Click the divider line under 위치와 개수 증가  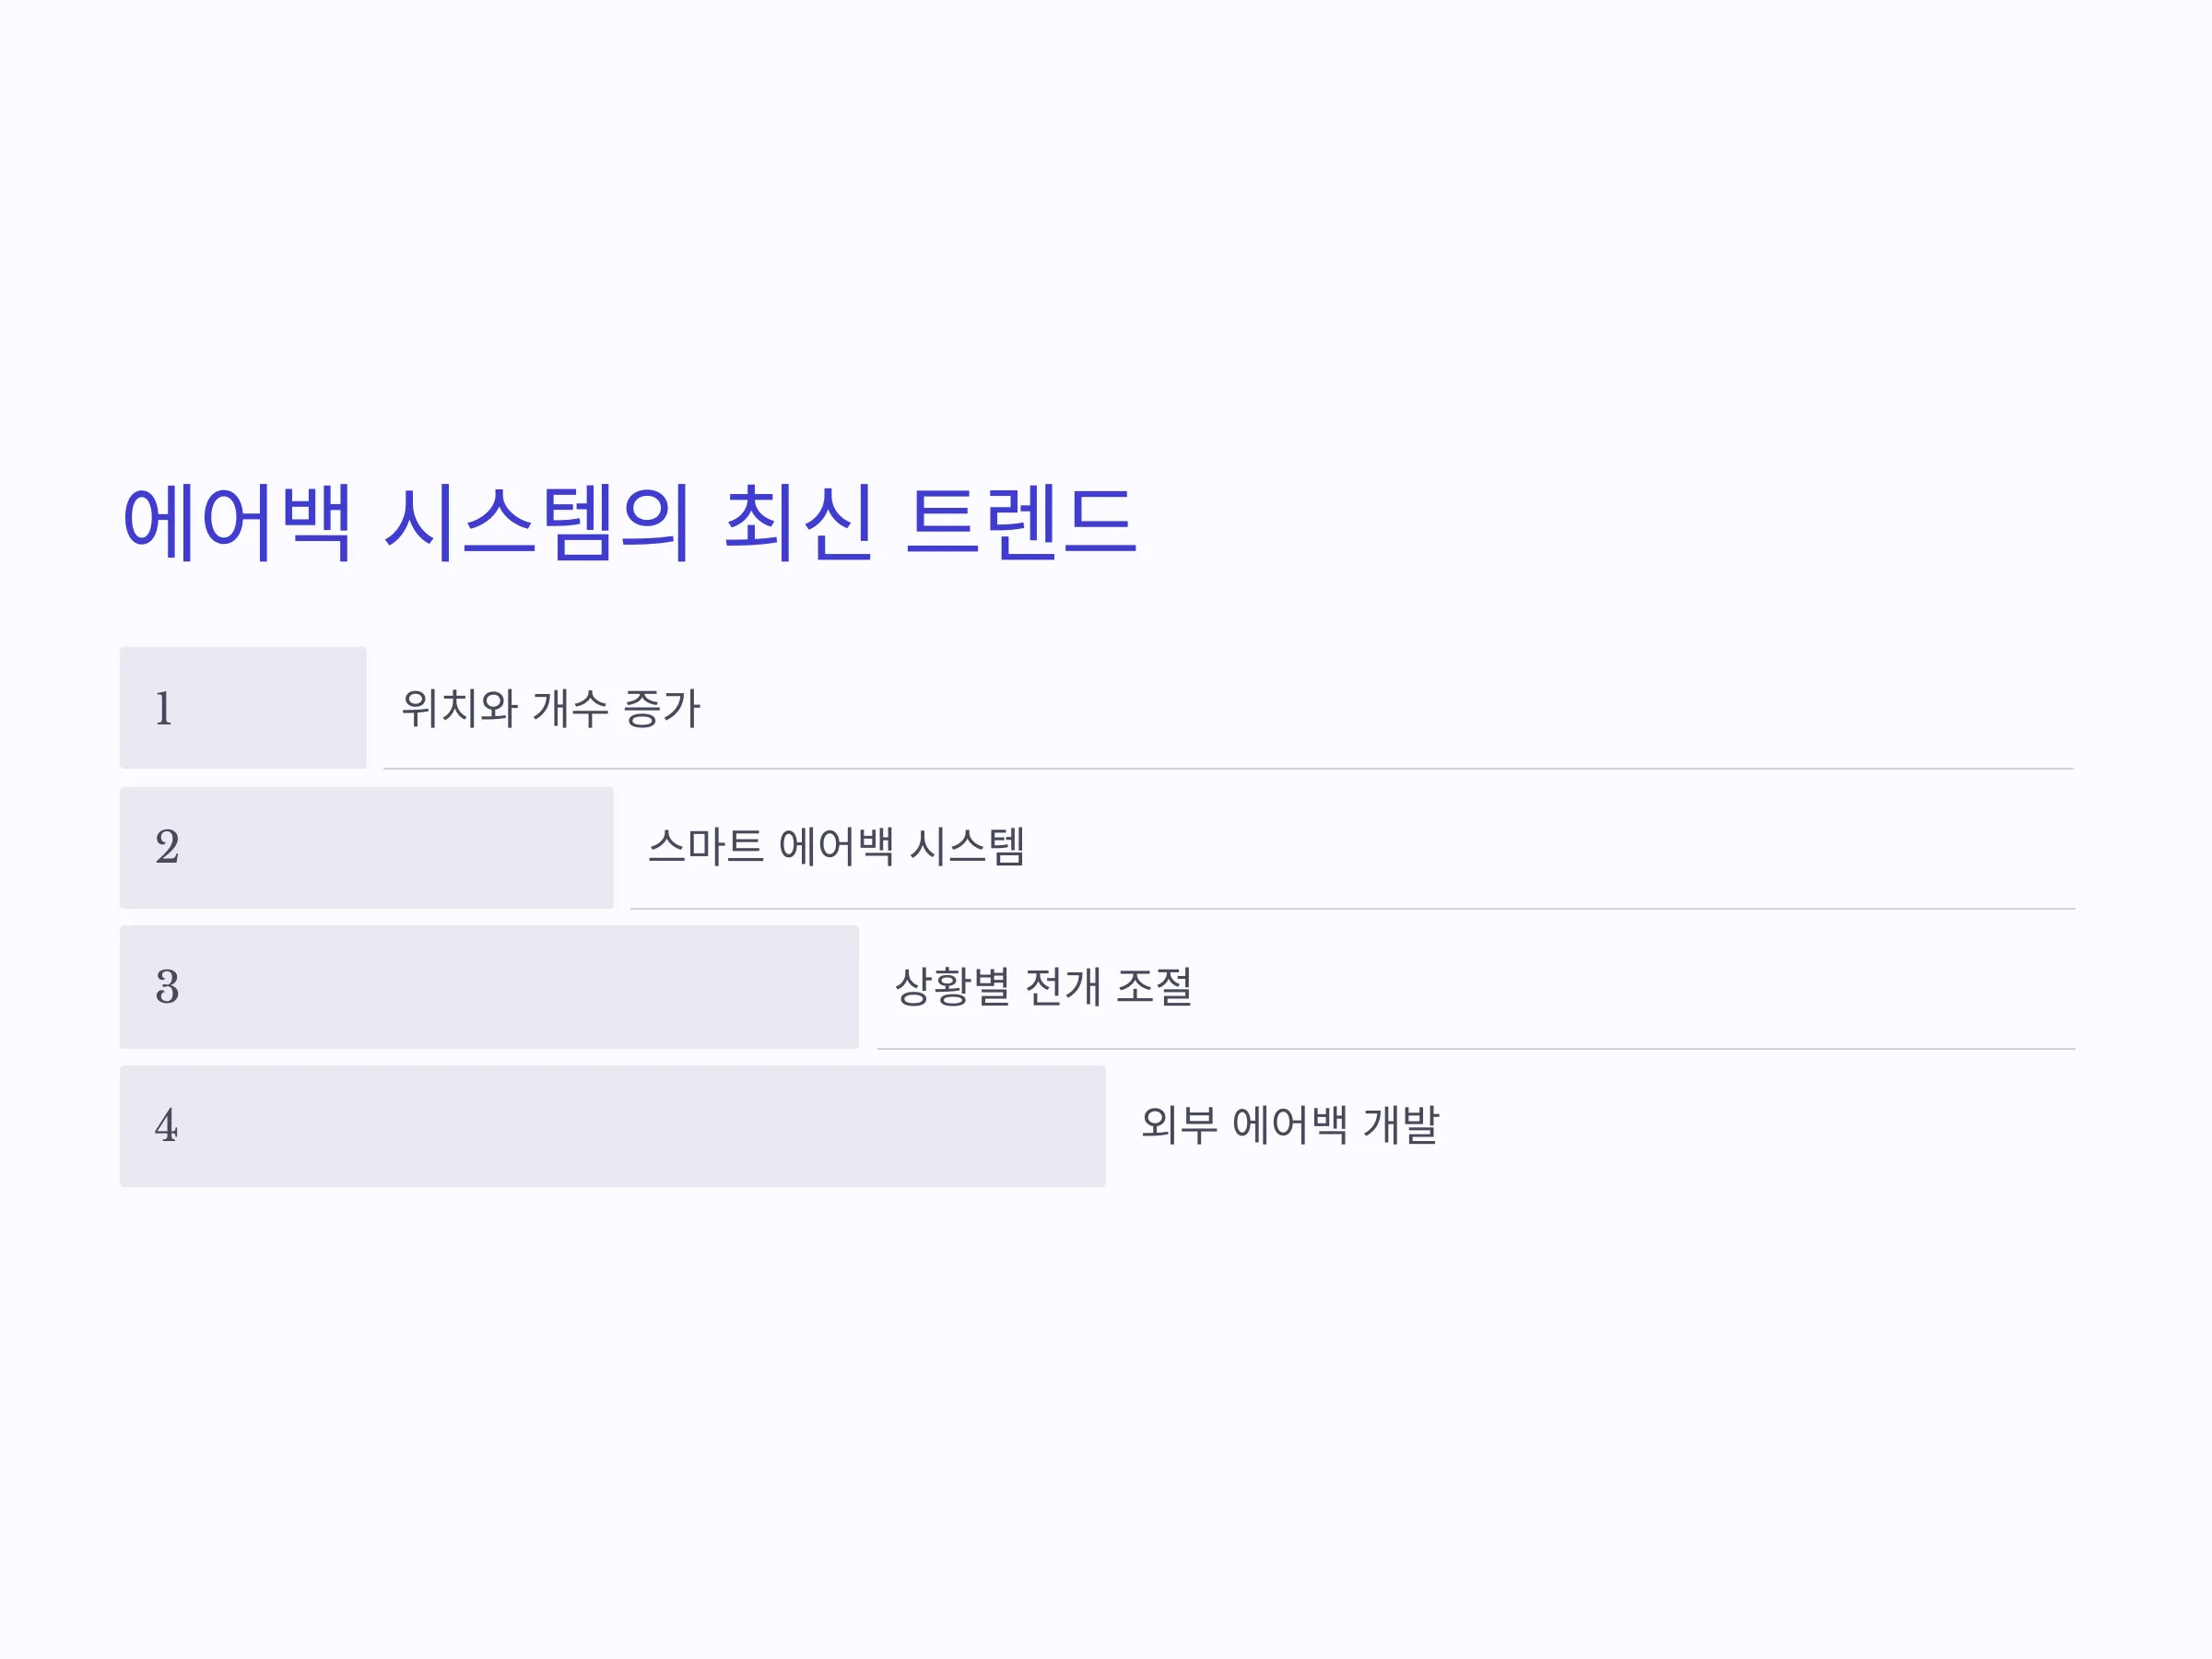[x=1229, y=769]
